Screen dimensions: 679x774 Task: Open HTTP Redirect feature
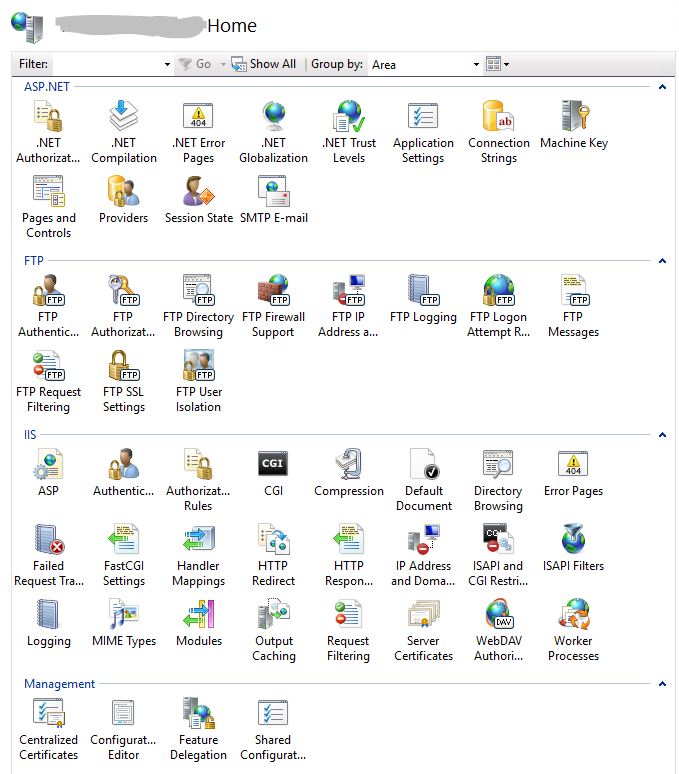[x=273, y=555]
